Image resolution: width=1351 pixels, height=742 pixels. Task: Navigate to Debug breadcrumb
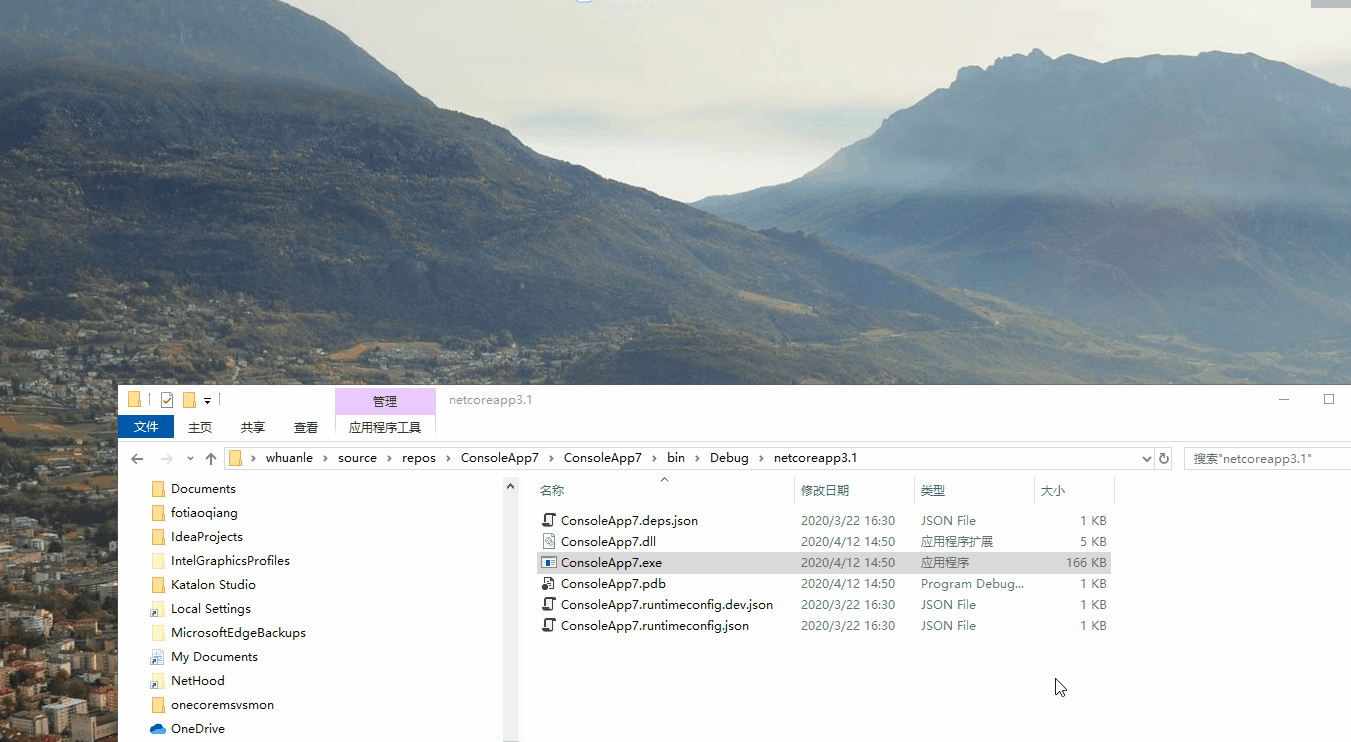click(729, 458)
